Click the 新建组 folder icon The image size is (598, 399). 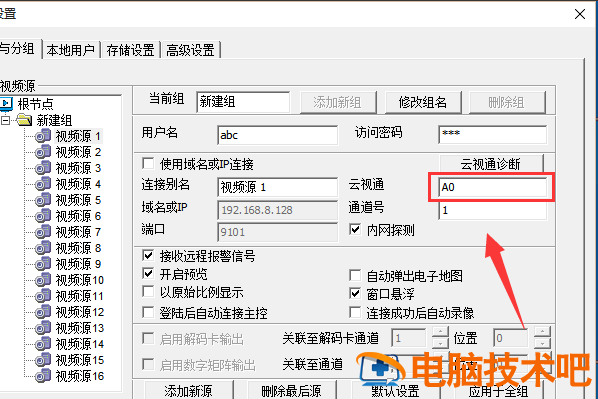click(x=24, y=120)
